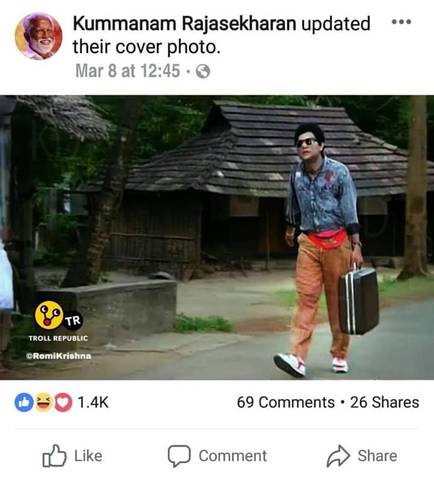Click the Troll Republic emoji logo

point(49,315)
